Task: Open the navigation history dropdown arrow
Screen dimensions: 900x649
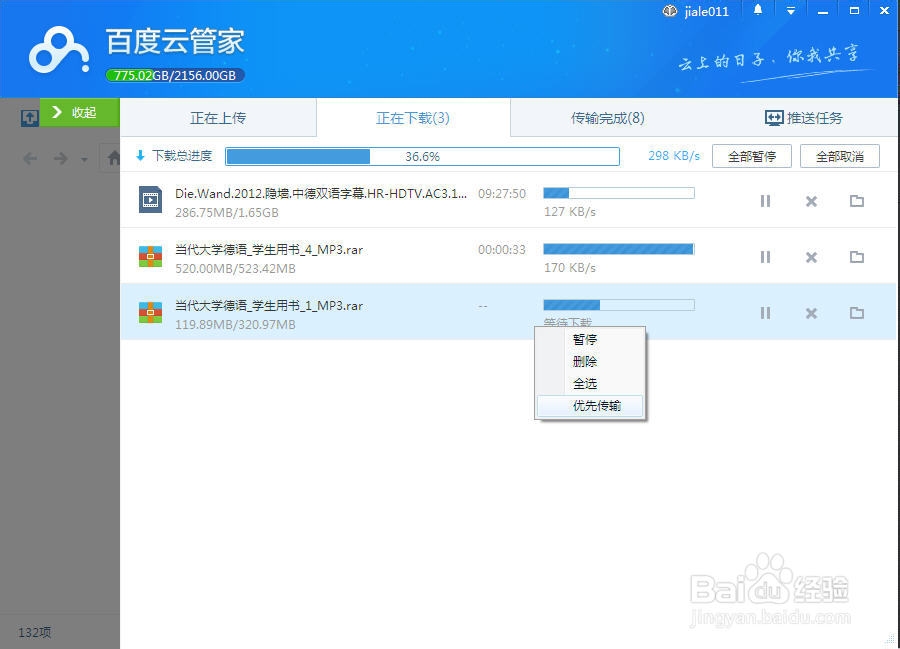Action: 84,160
